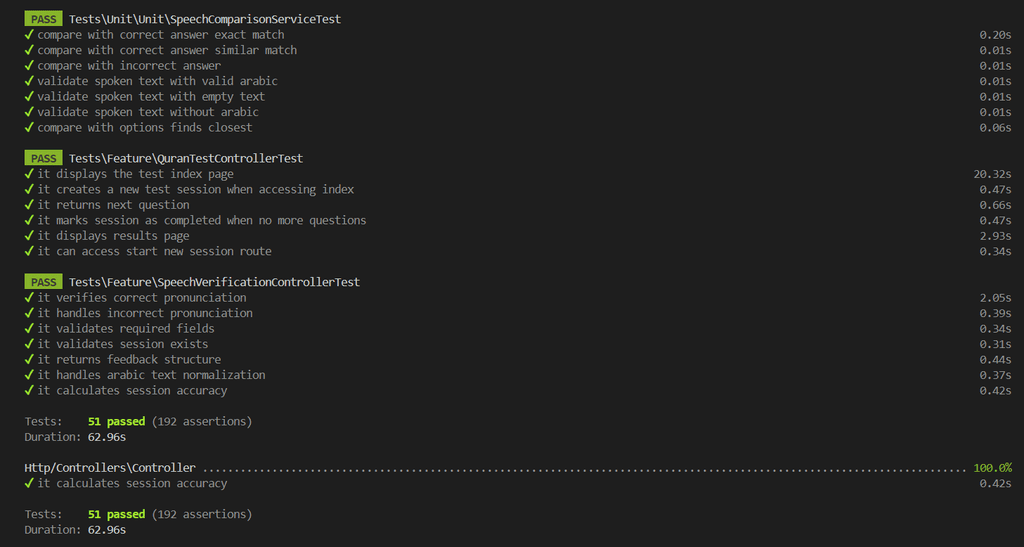Click PASS badge beside SpeechComparisonServiceTest
Screen dimensions: 1024x547
[43, 19]
